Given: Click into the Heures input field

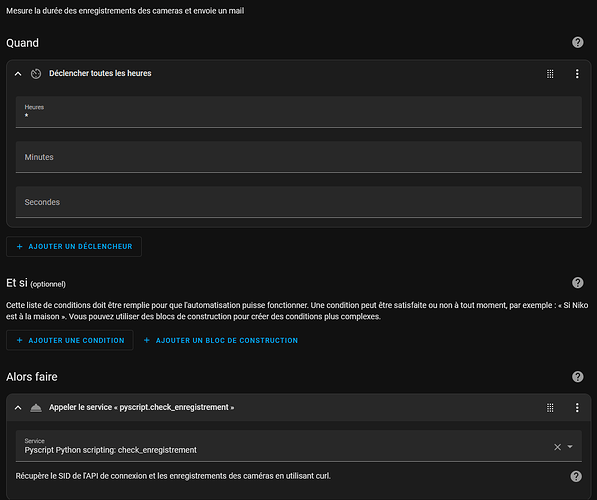Looking at the screenshot, I should click(298, 112).
